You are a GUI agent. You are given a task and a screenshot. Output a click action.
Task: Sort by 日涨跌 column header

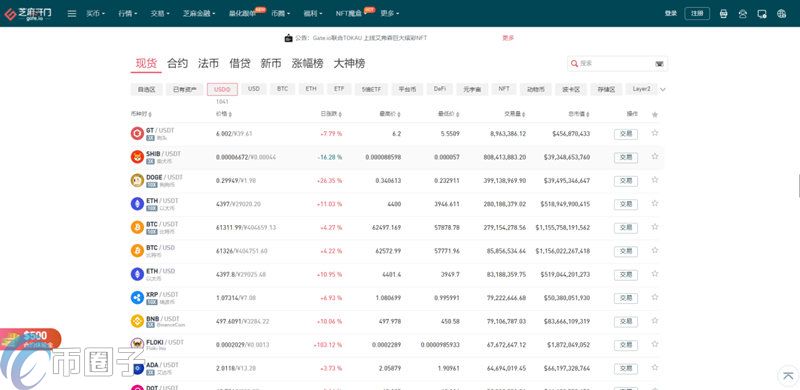331,114
